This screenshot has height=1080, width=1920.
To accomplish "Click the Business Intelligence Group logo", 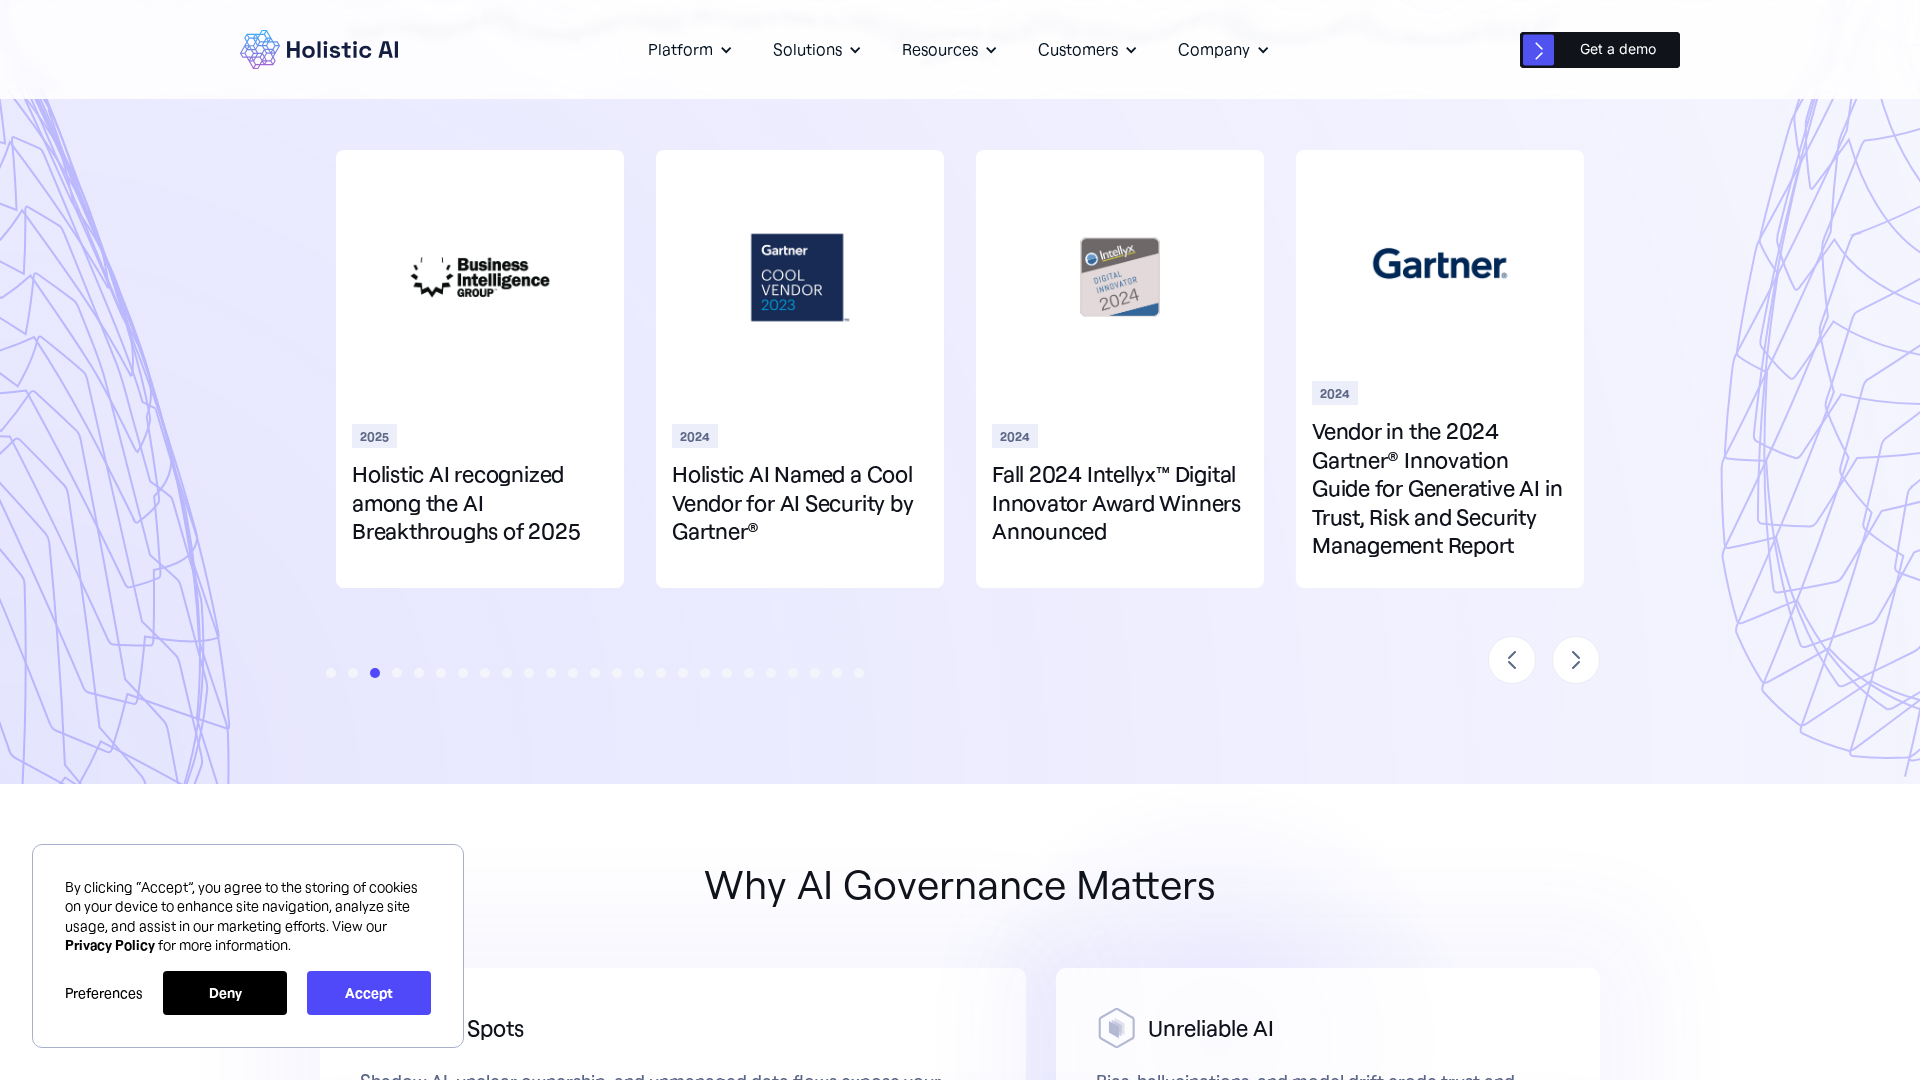I will coord(479,277).
